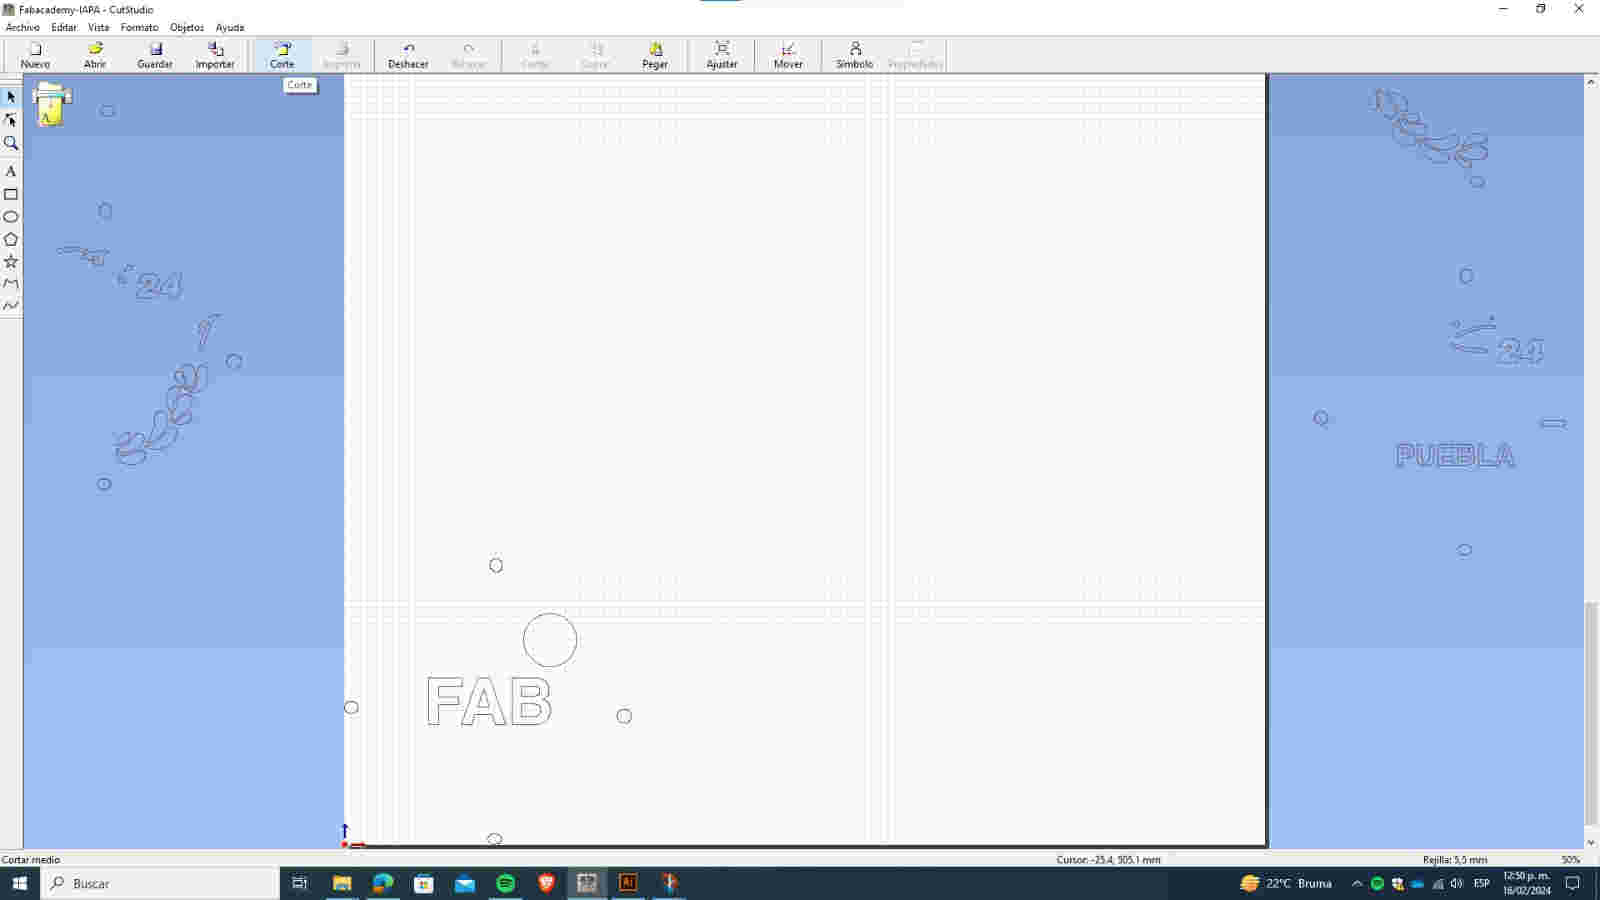1600x900 pixels.
Task: Undo with the Deshacer button
Action: (408, 55)
